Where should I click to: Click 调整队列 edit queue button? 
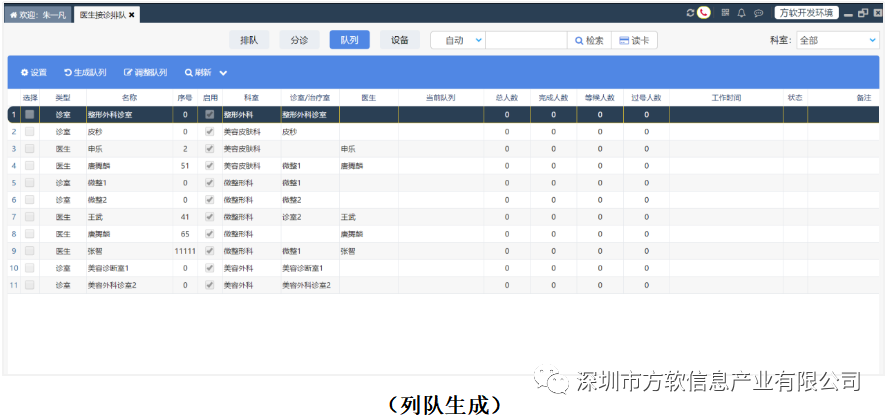[x=145, y=73]
